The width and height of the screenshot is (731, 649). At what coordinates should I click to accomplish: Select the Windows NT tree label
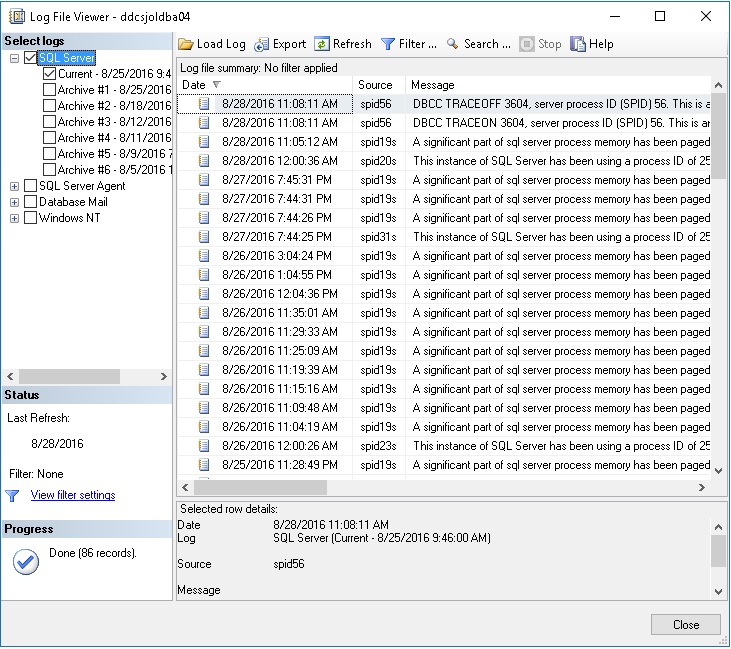point(69,218)
